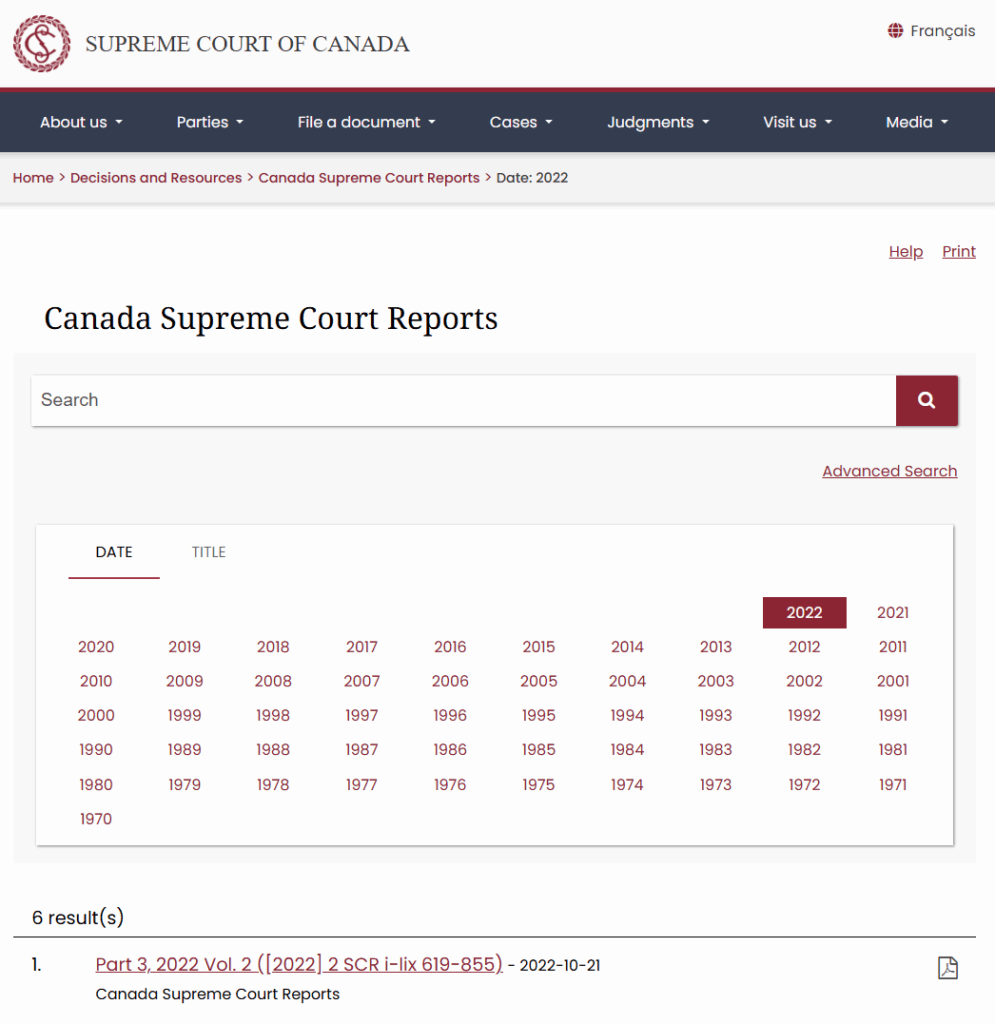Click the Help link

(905, 252)
